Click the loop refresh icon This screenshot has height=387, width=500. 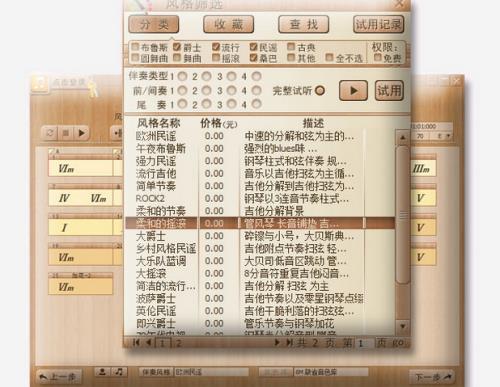pos(50,133)
